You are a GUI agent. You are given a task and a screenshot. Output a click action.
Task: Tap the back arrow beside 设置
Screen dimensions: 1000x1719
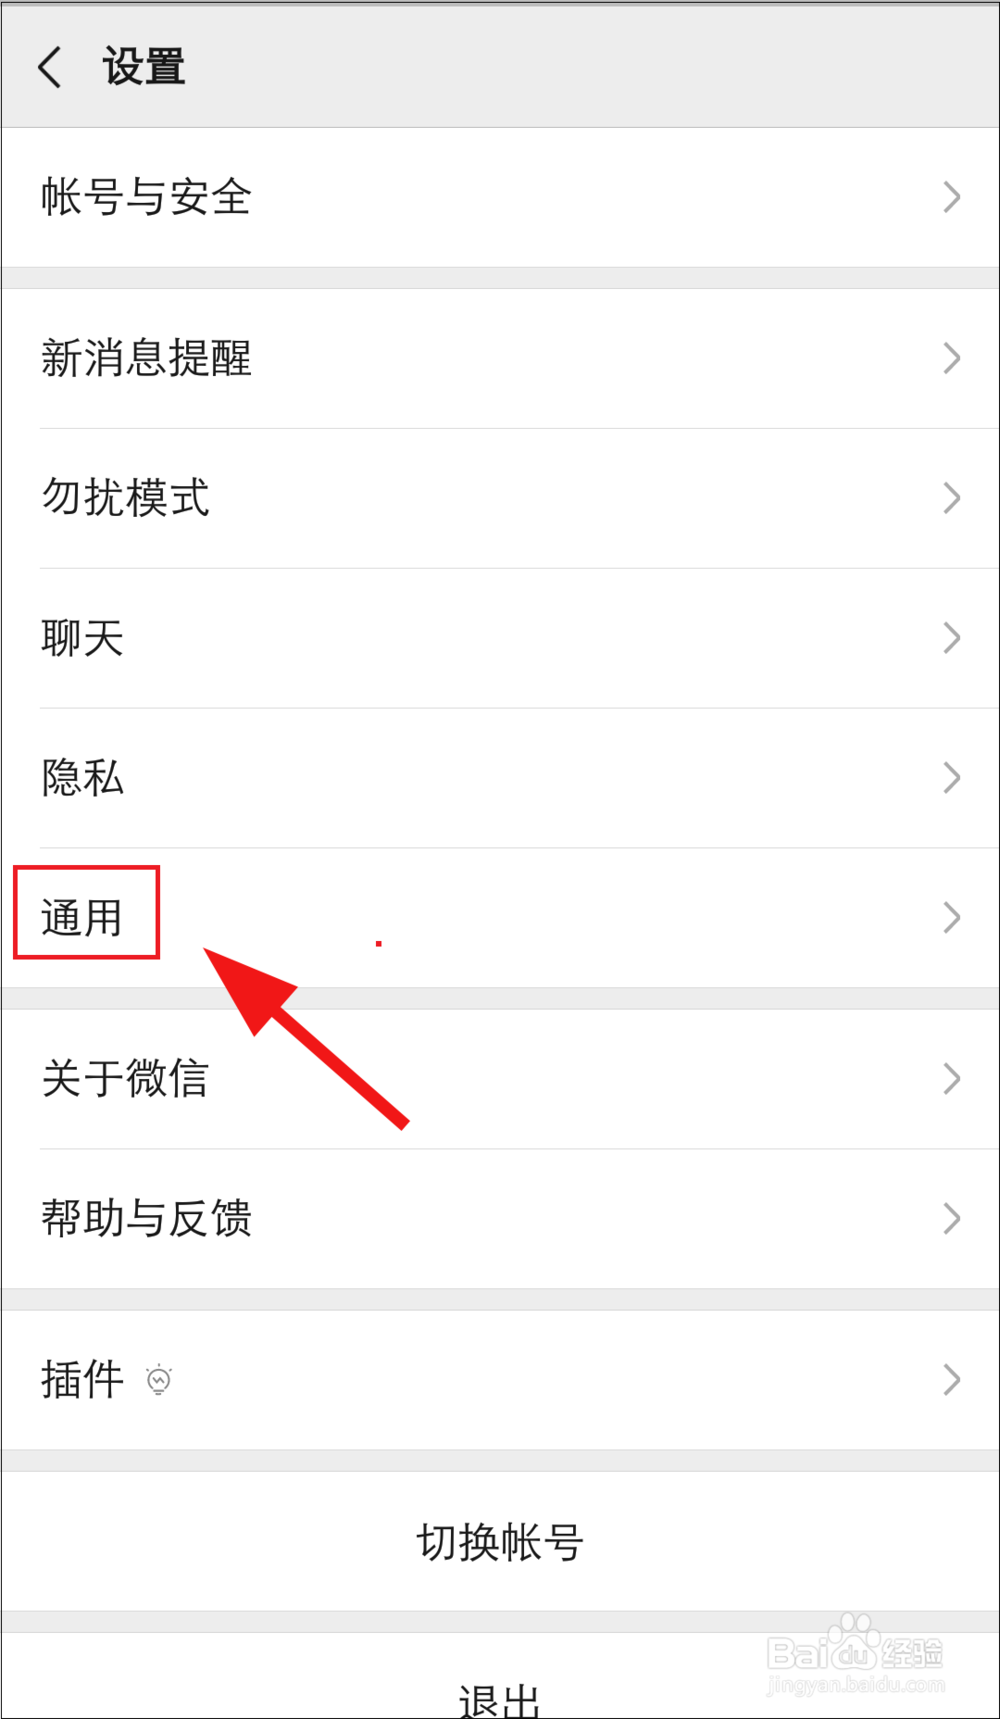pyautogui.click(x=50, y=67)
